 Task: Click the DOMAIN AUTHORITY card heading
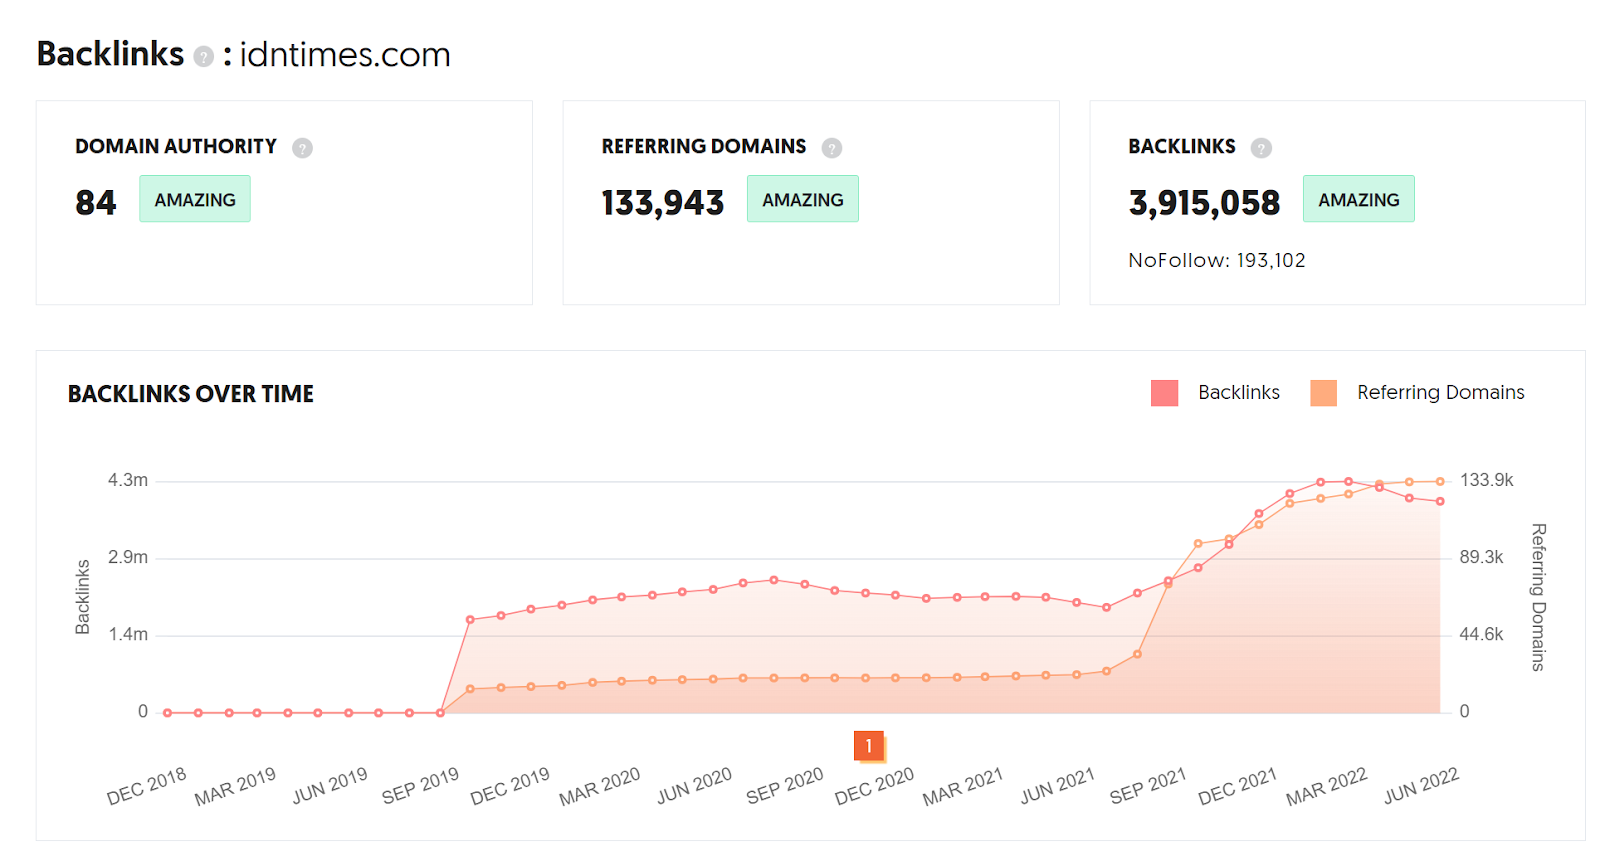click(176, 146)
